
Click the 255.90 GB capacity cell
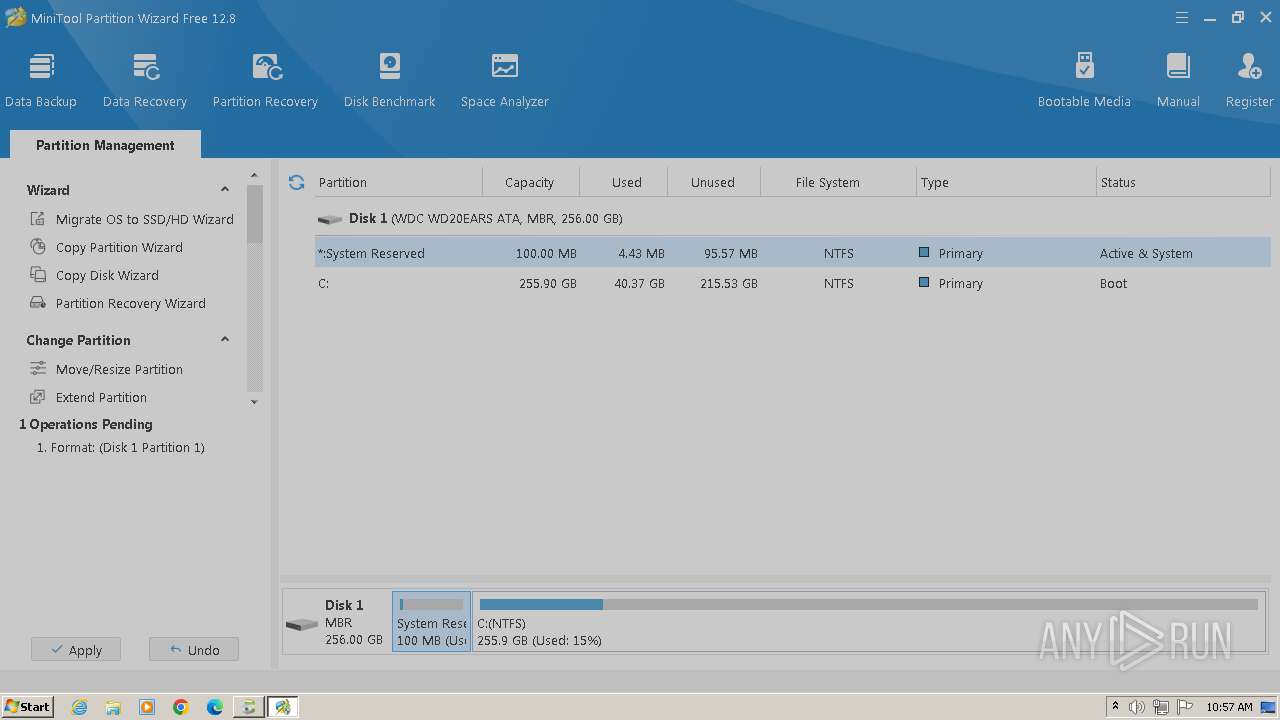548,283
